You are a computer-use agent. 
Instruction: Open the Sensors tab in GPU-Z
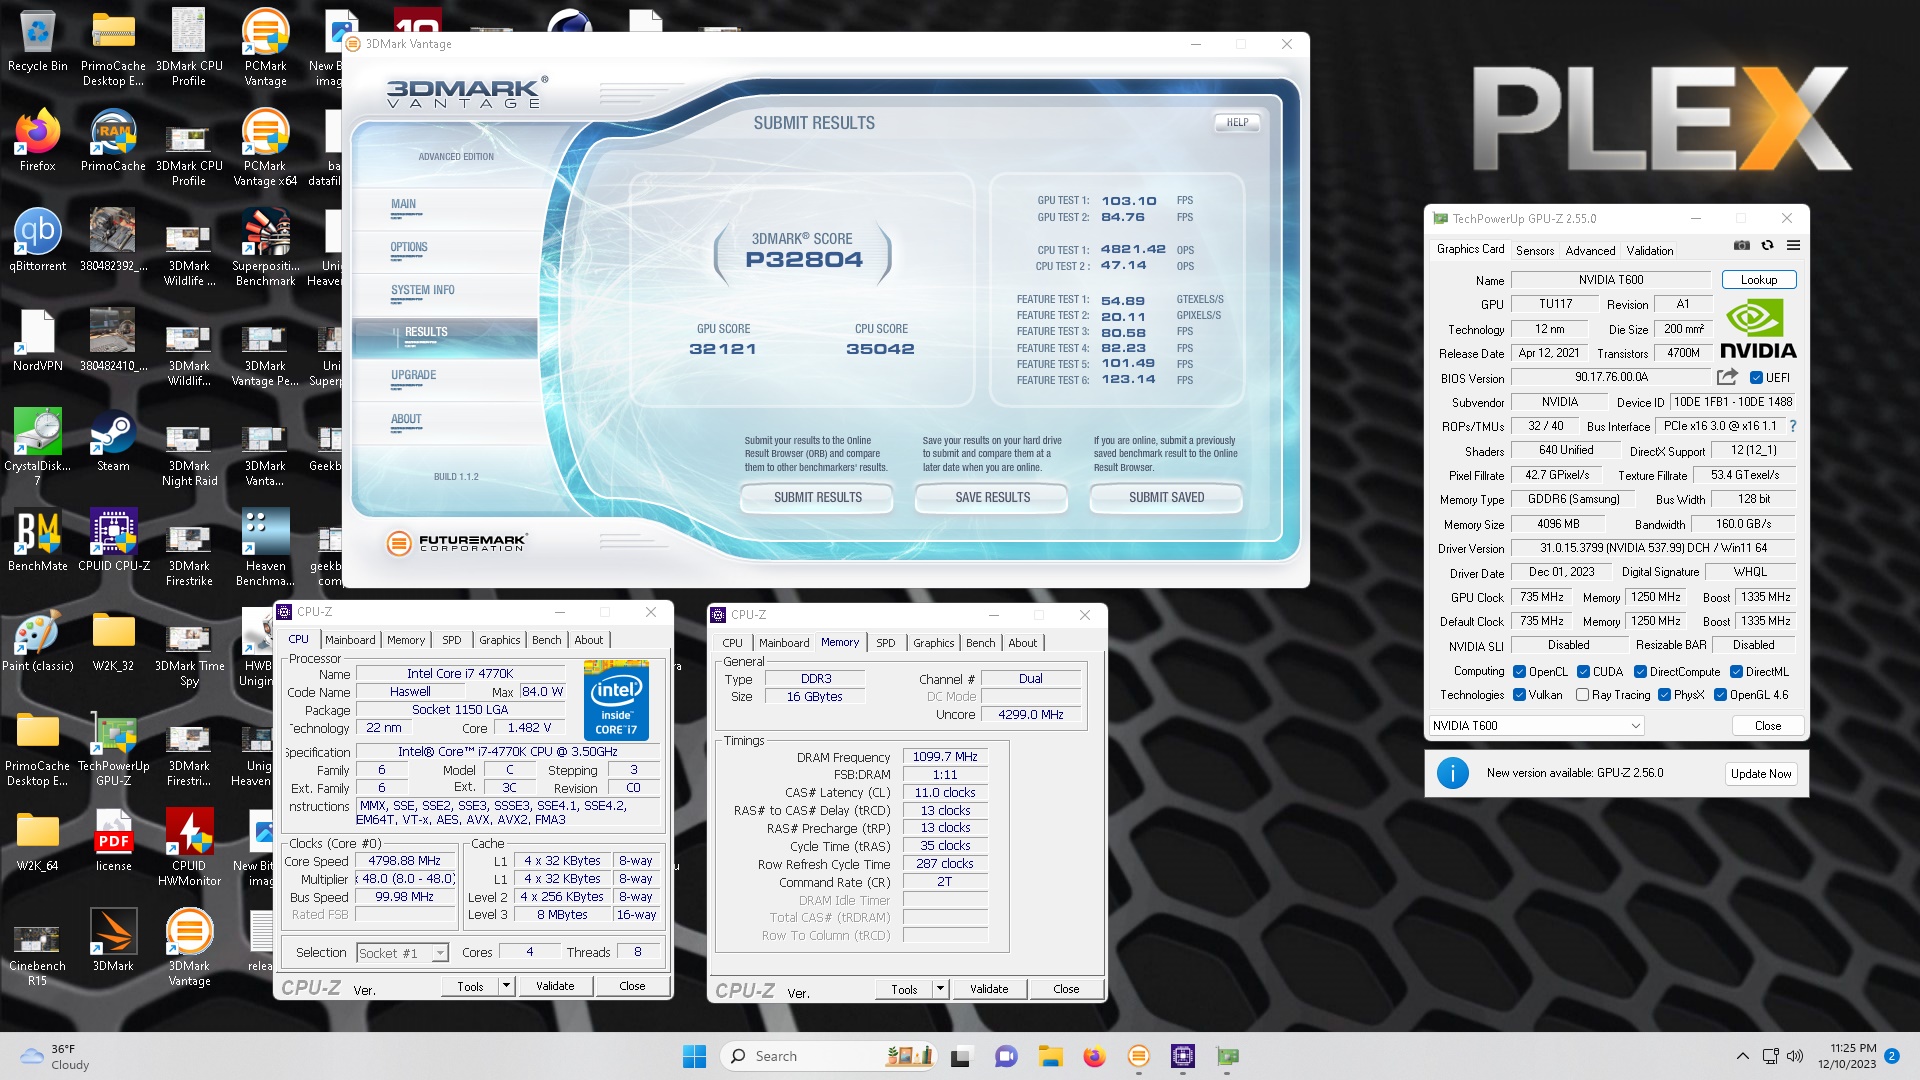click(x=1535, y=251)
